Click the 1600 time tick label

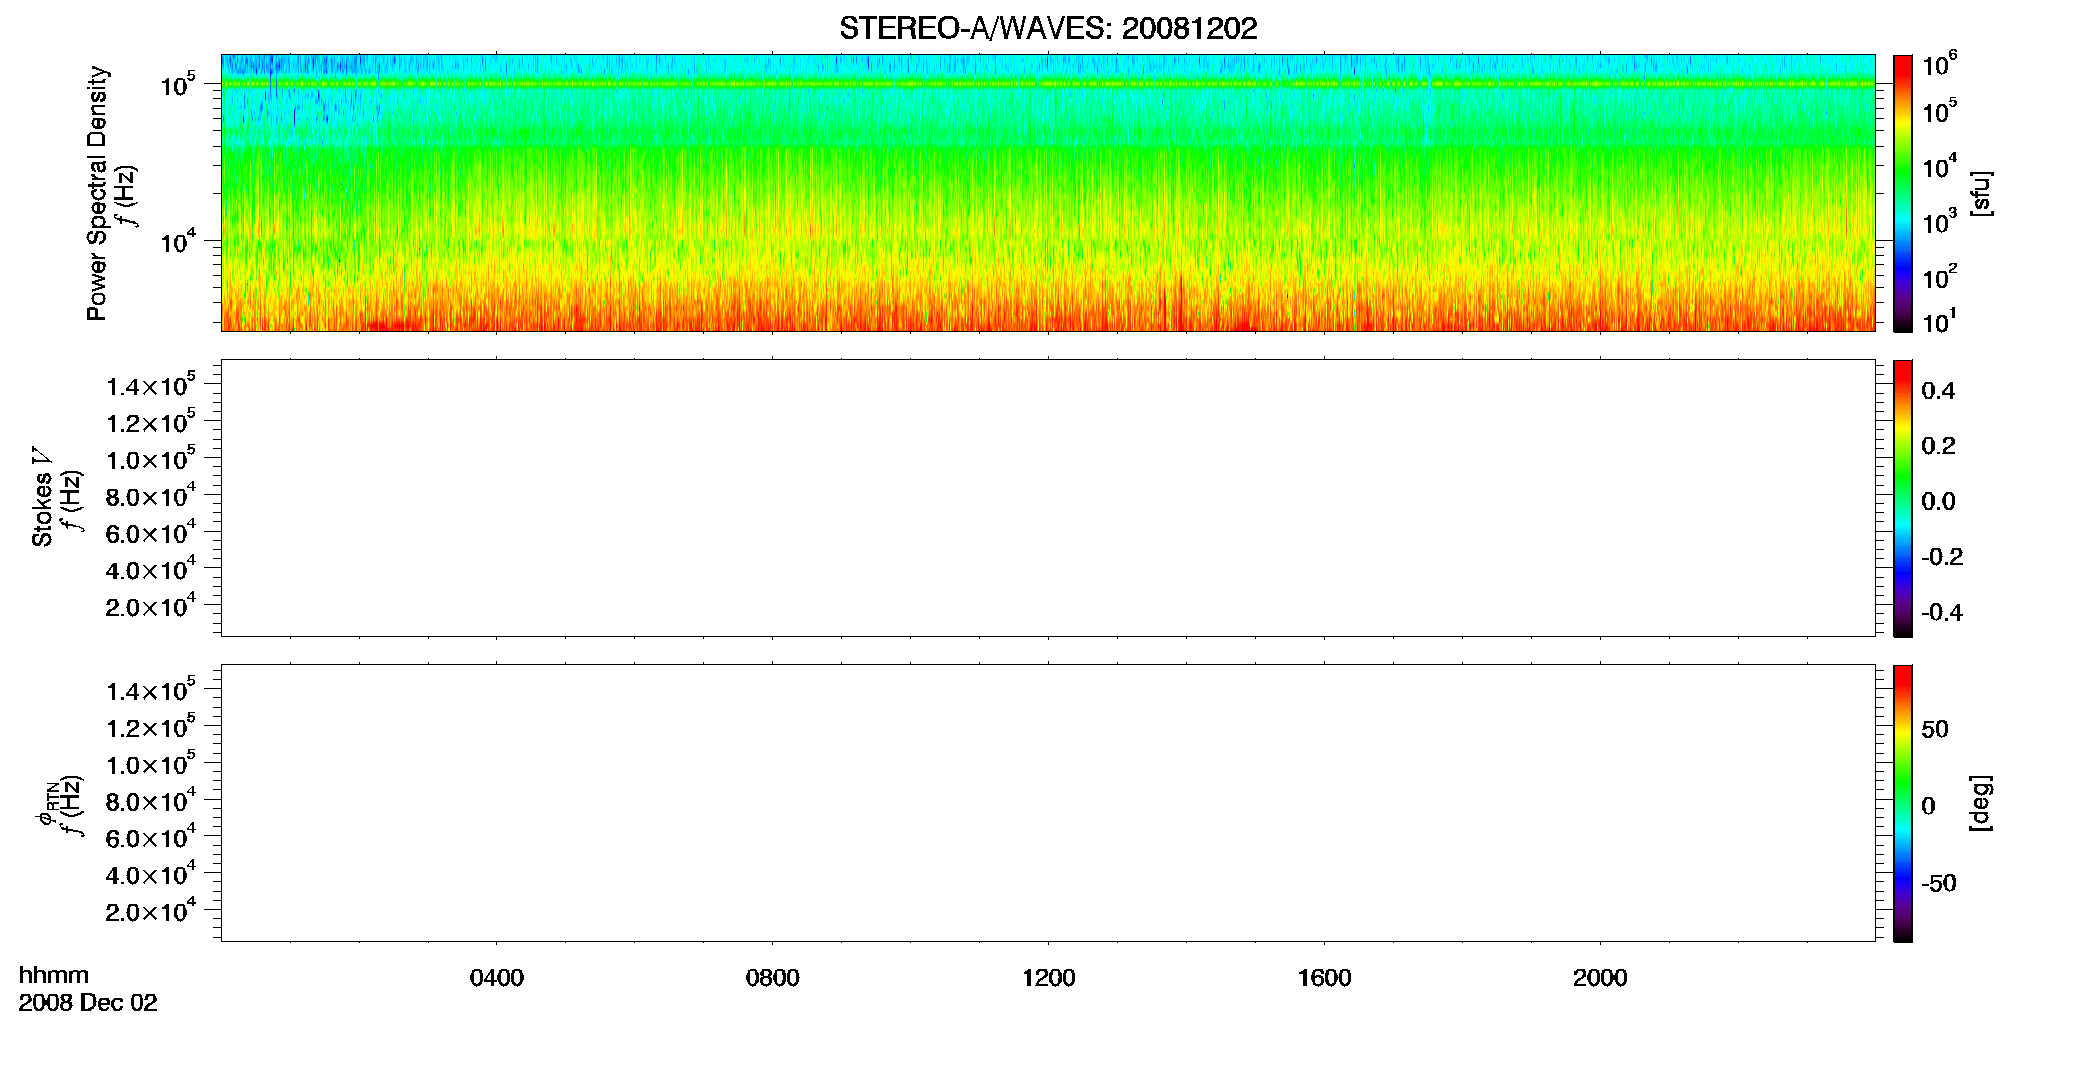[1324, 978]
